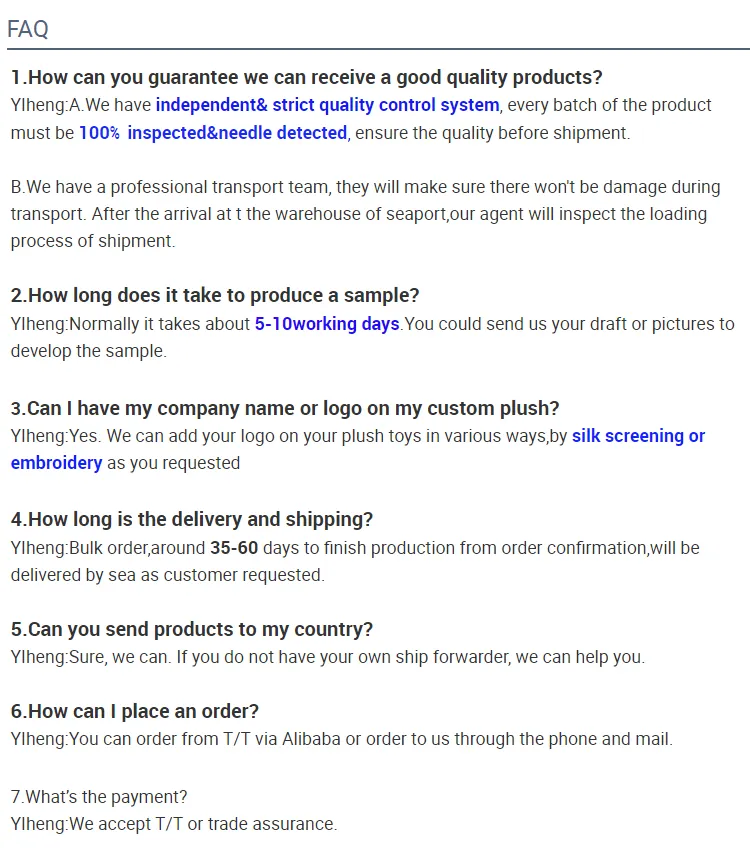
Task: Click the paragraph about the professional transport team
Action: (x=365, y=214)
